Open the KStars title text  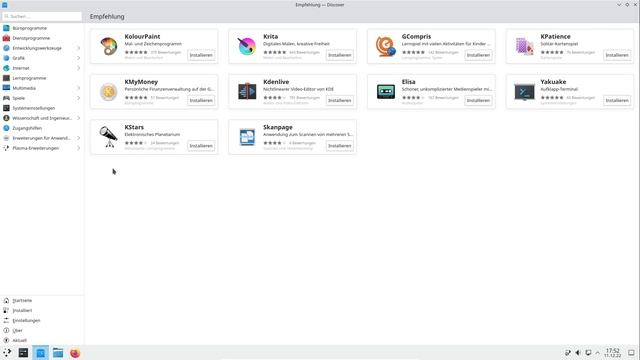coord(134,127)
